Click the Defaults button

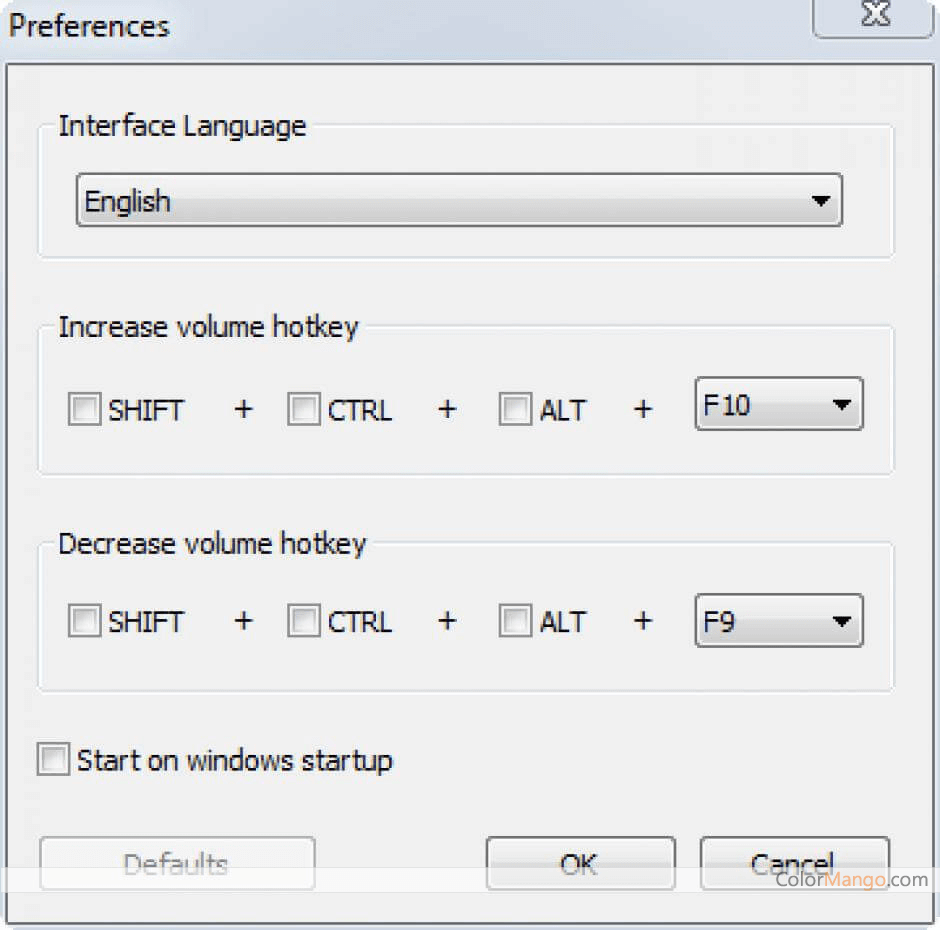(x=176, y=863)
